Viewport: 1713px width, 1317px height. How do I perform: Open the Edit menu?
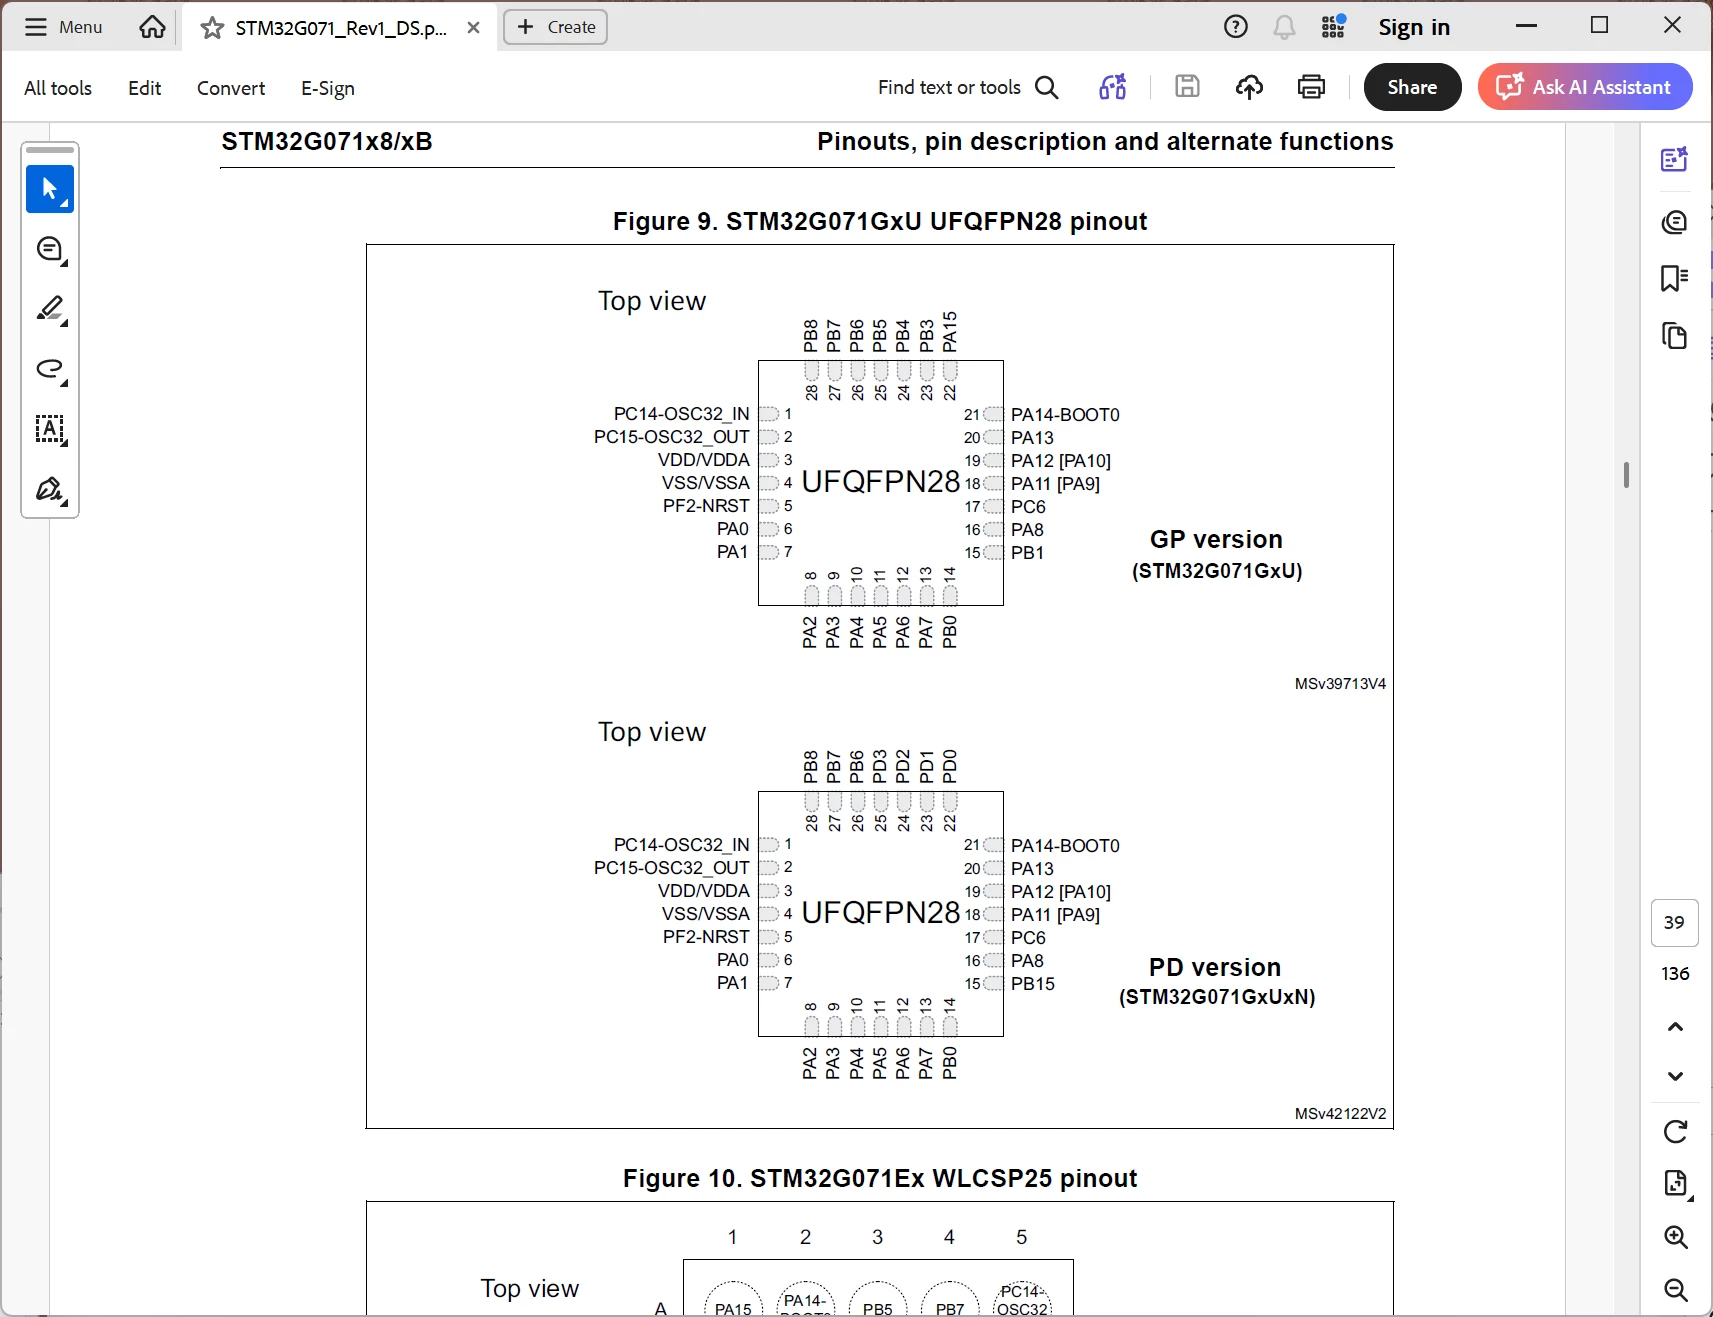coord(145,88)
